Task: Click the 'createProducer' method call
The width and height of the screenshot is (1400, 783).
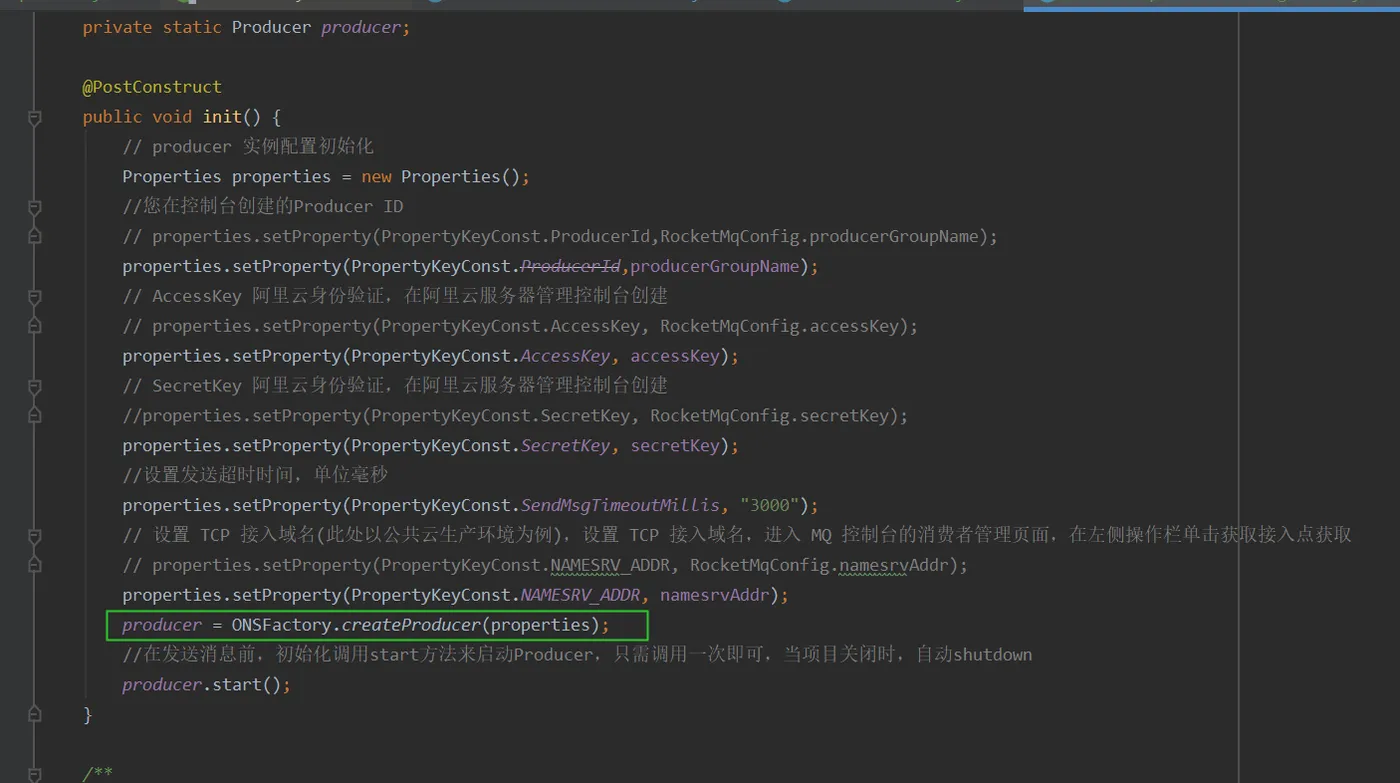Action: (411, 625)
